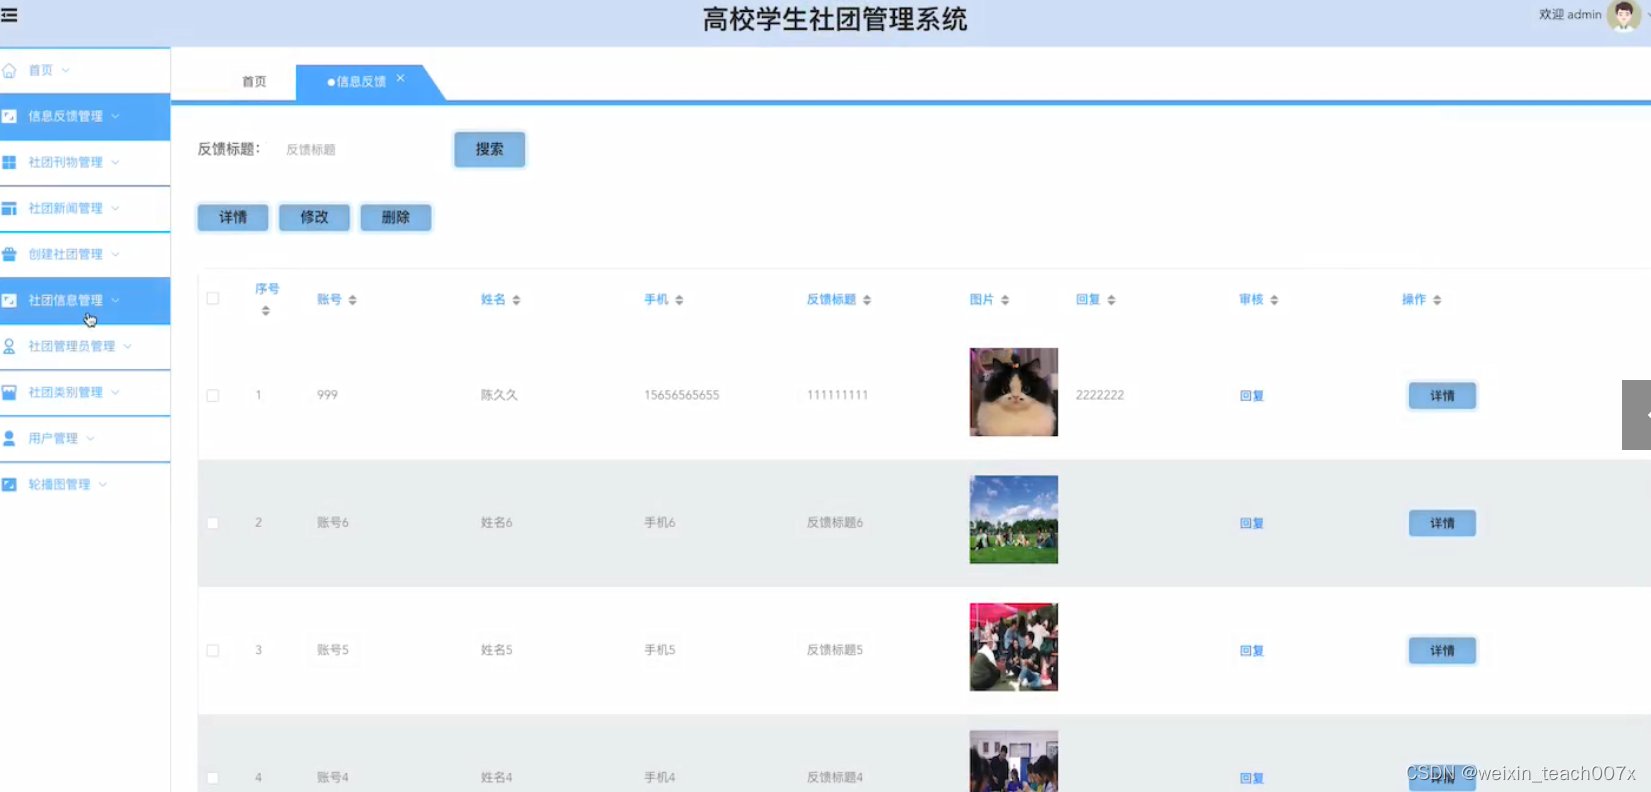
Task: Sort by 反馈标题 column arrows
Action: pos(867,300)
